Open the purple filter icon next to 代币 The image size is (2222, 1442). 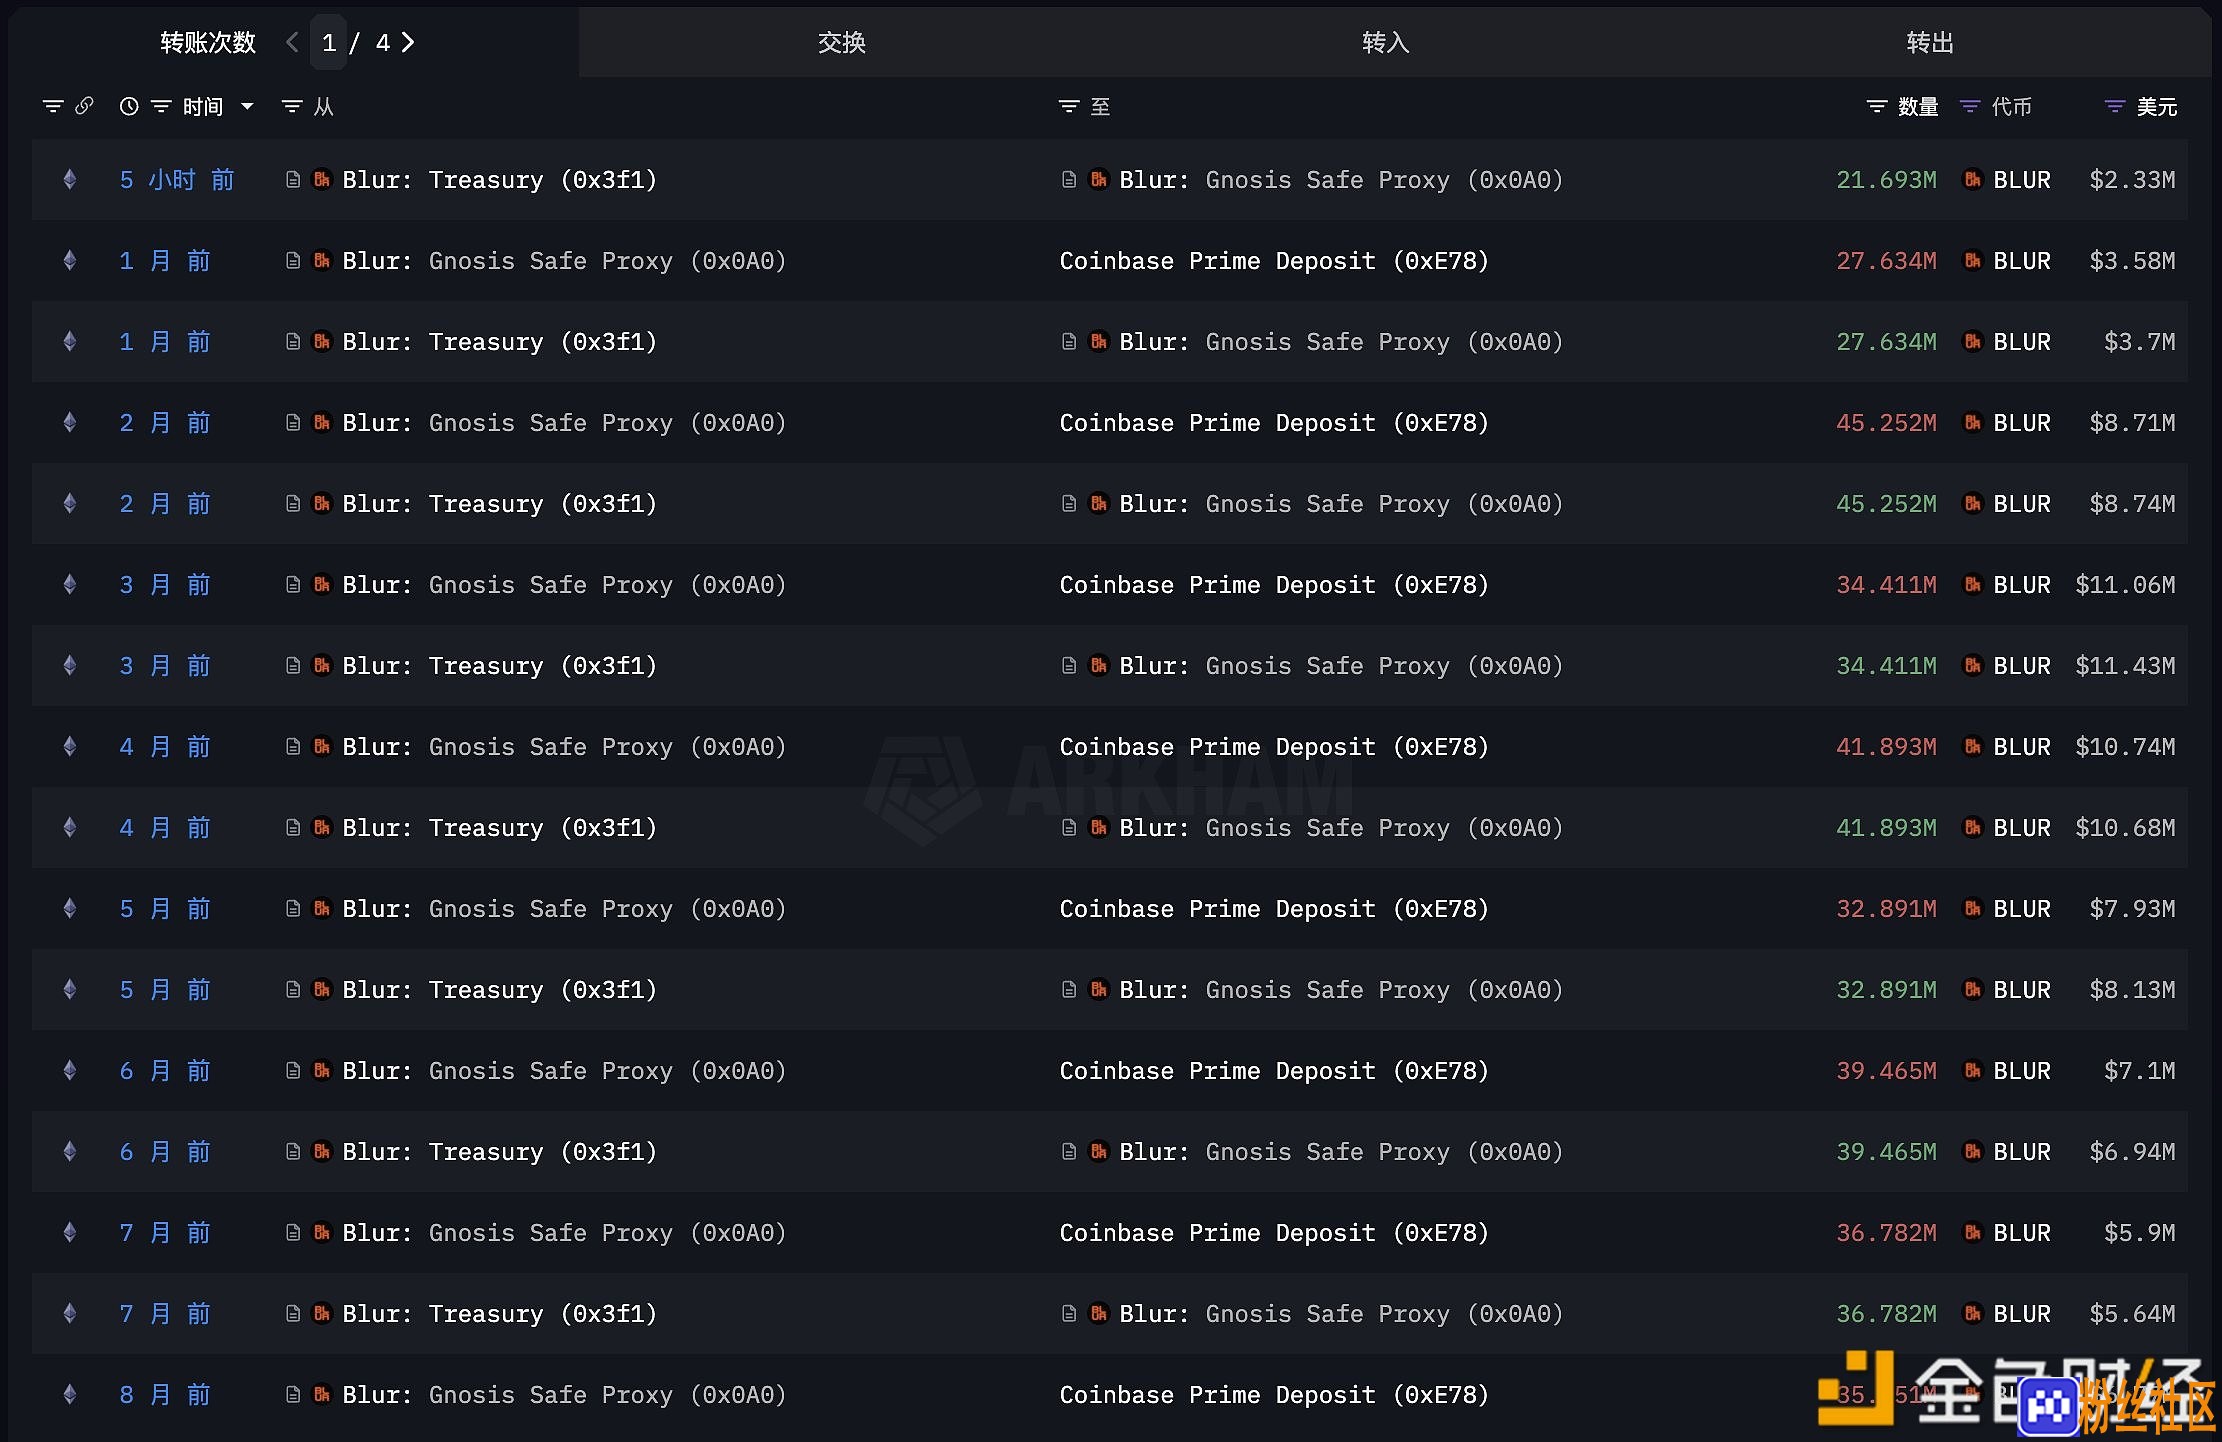tap(1970, 106)
